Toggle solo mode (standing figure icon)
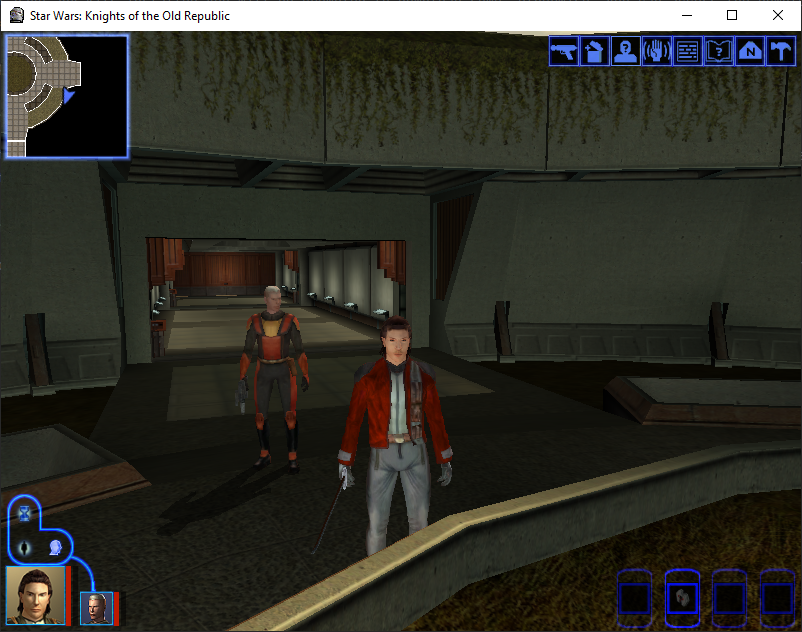 (24, 548)
